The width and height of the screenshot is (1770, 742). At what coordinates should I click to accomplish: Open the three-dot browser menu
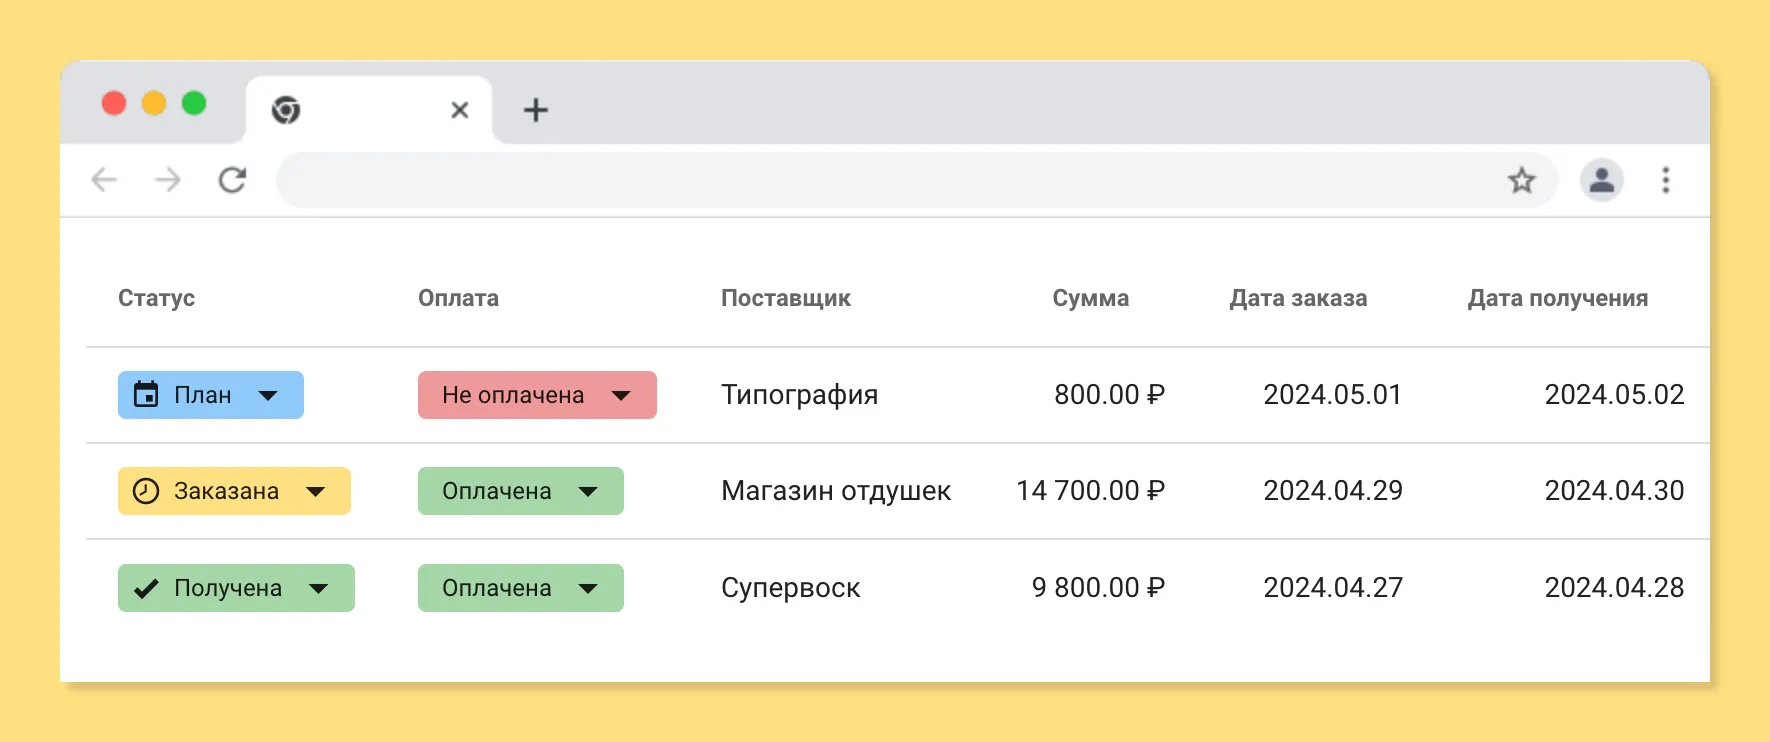tap(1666, 180)
